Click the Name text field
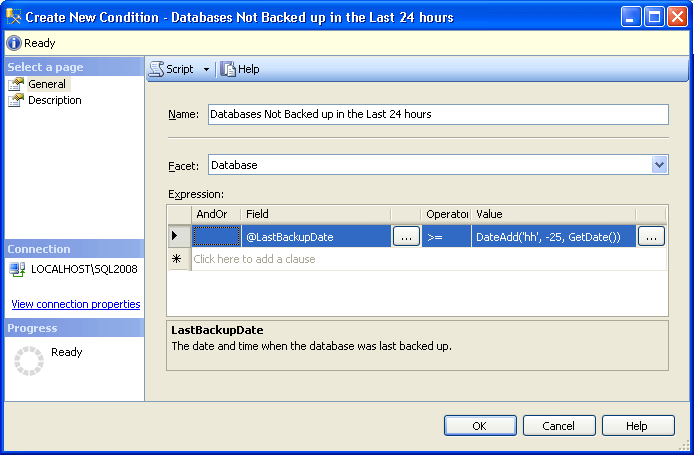The height and width of the screenshot is (455, 695). [438, 114]
